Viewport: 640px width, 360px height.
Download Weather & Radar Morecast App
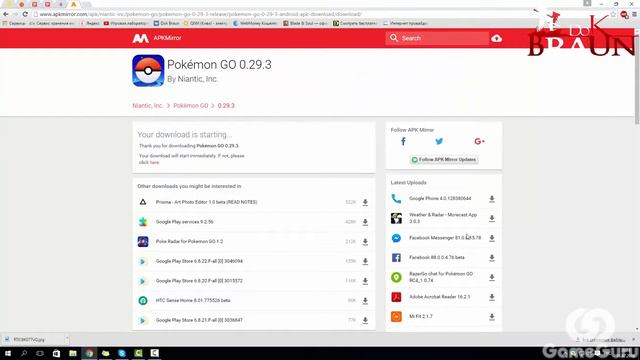pos(492,218)
